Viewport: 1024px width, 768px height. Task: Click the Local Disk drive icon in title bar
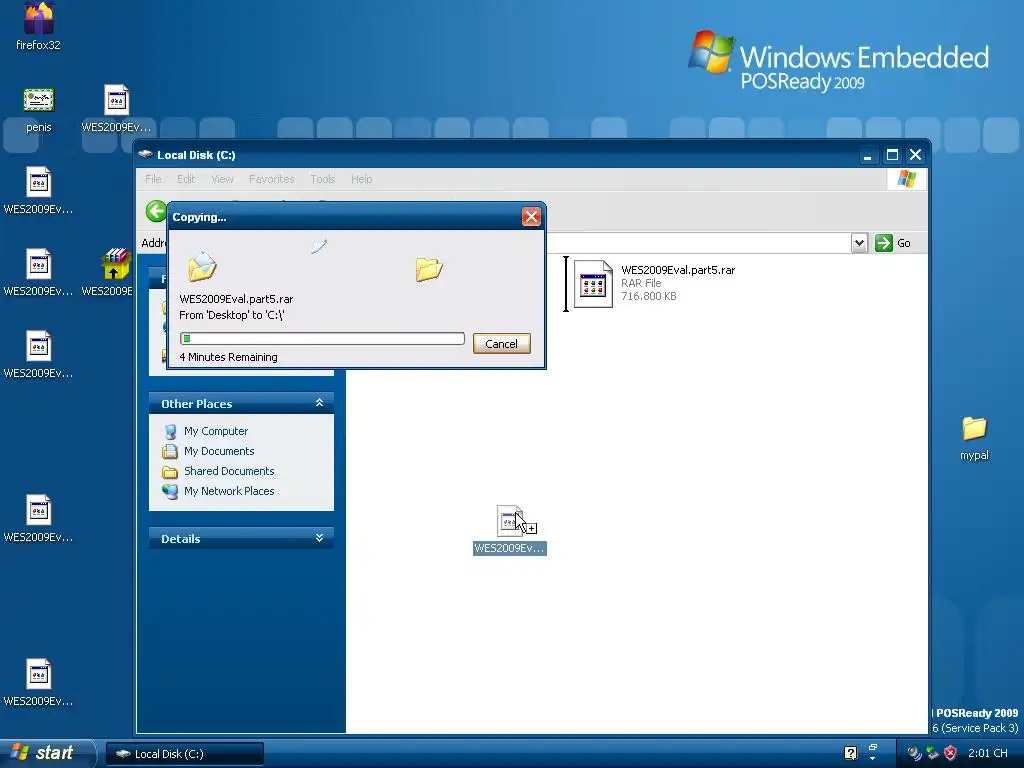pos(145,155)
